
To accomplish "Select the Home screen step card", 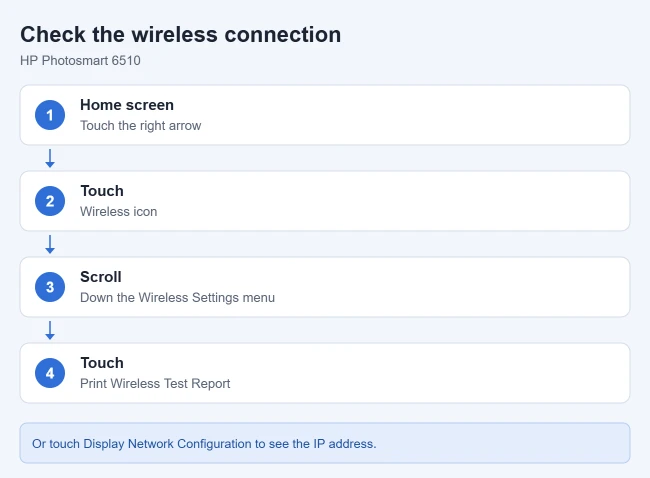I will [325, 115].
